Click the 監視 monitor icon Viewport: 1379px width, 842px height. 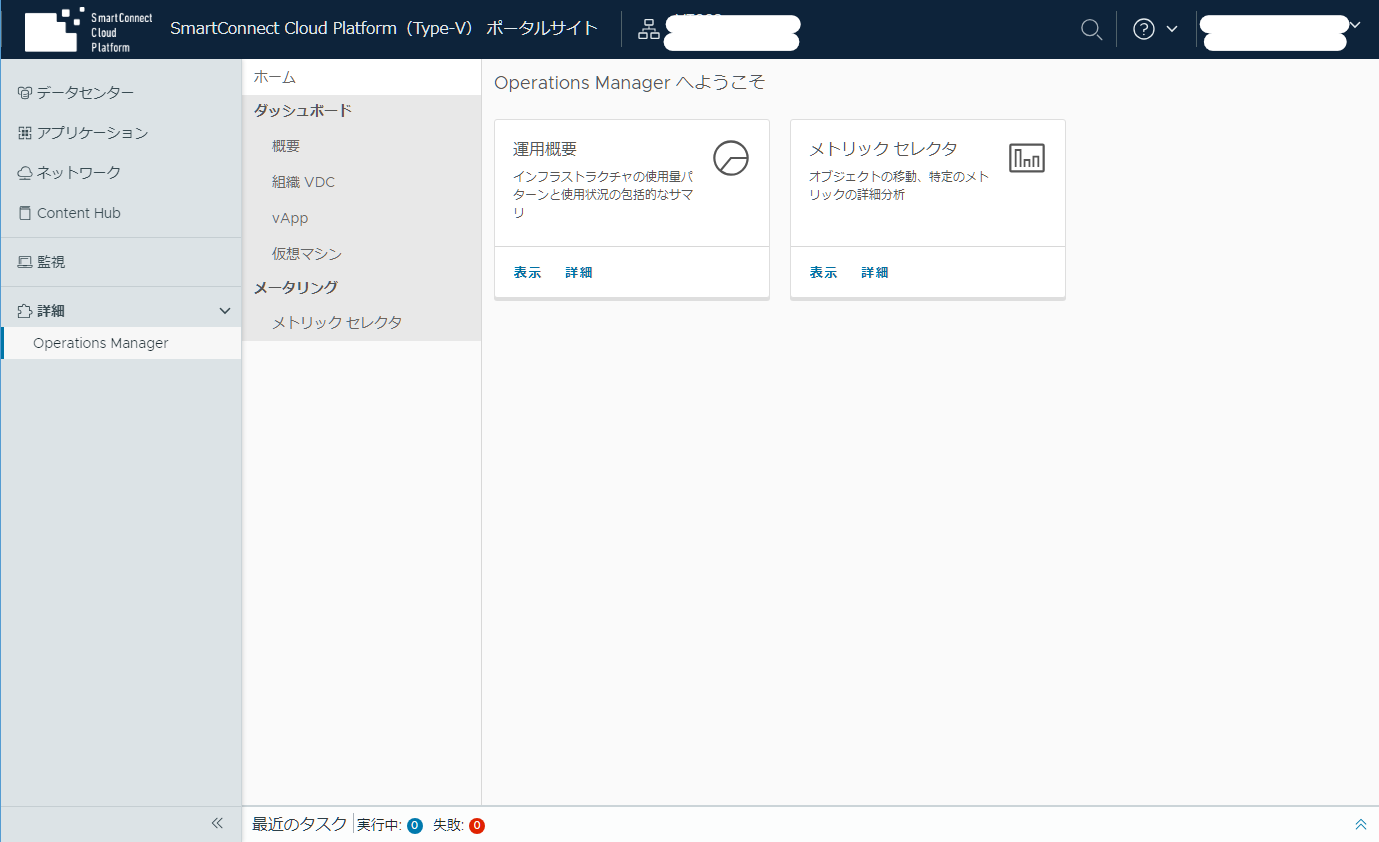click(x=25, y=262)
